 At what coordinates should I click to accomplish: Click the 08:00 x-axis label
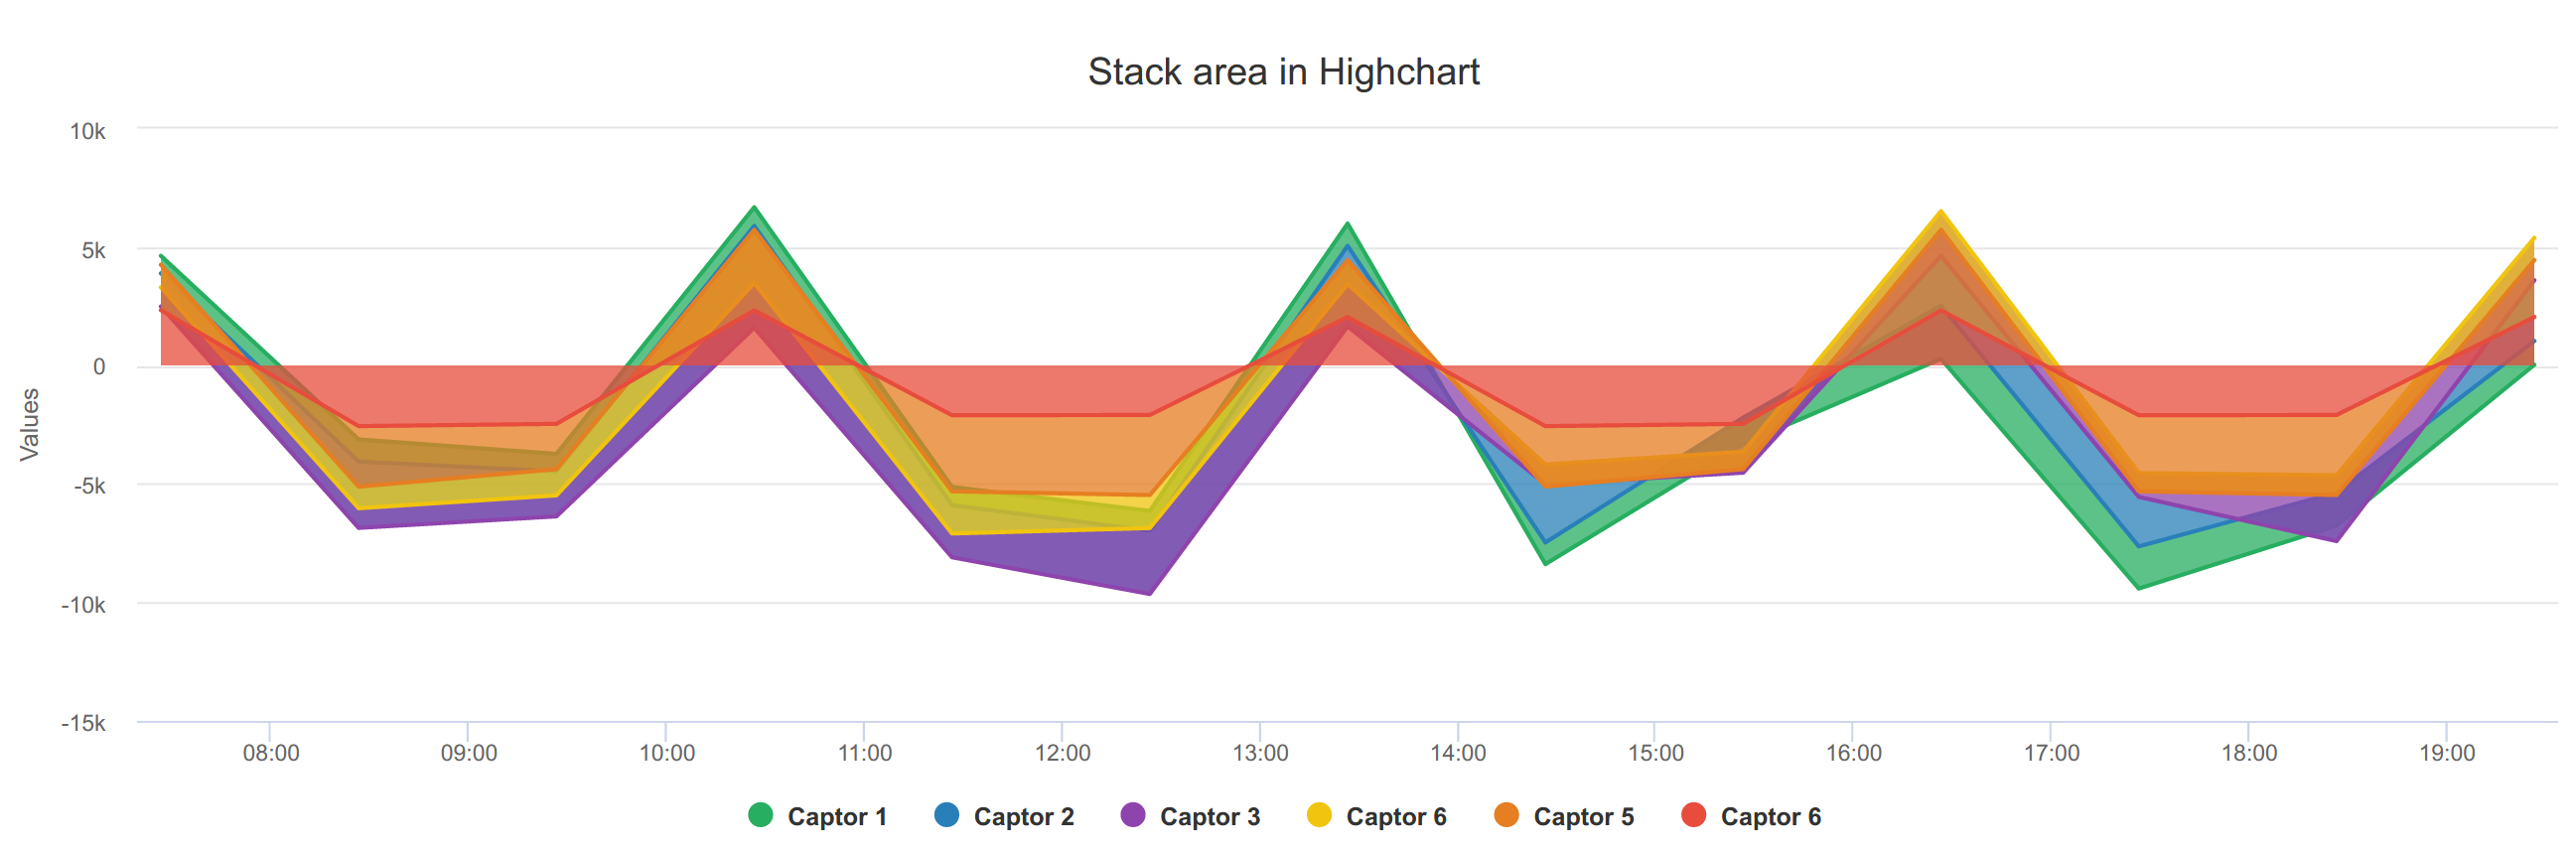pyautogui.click(x=271, y=753)
